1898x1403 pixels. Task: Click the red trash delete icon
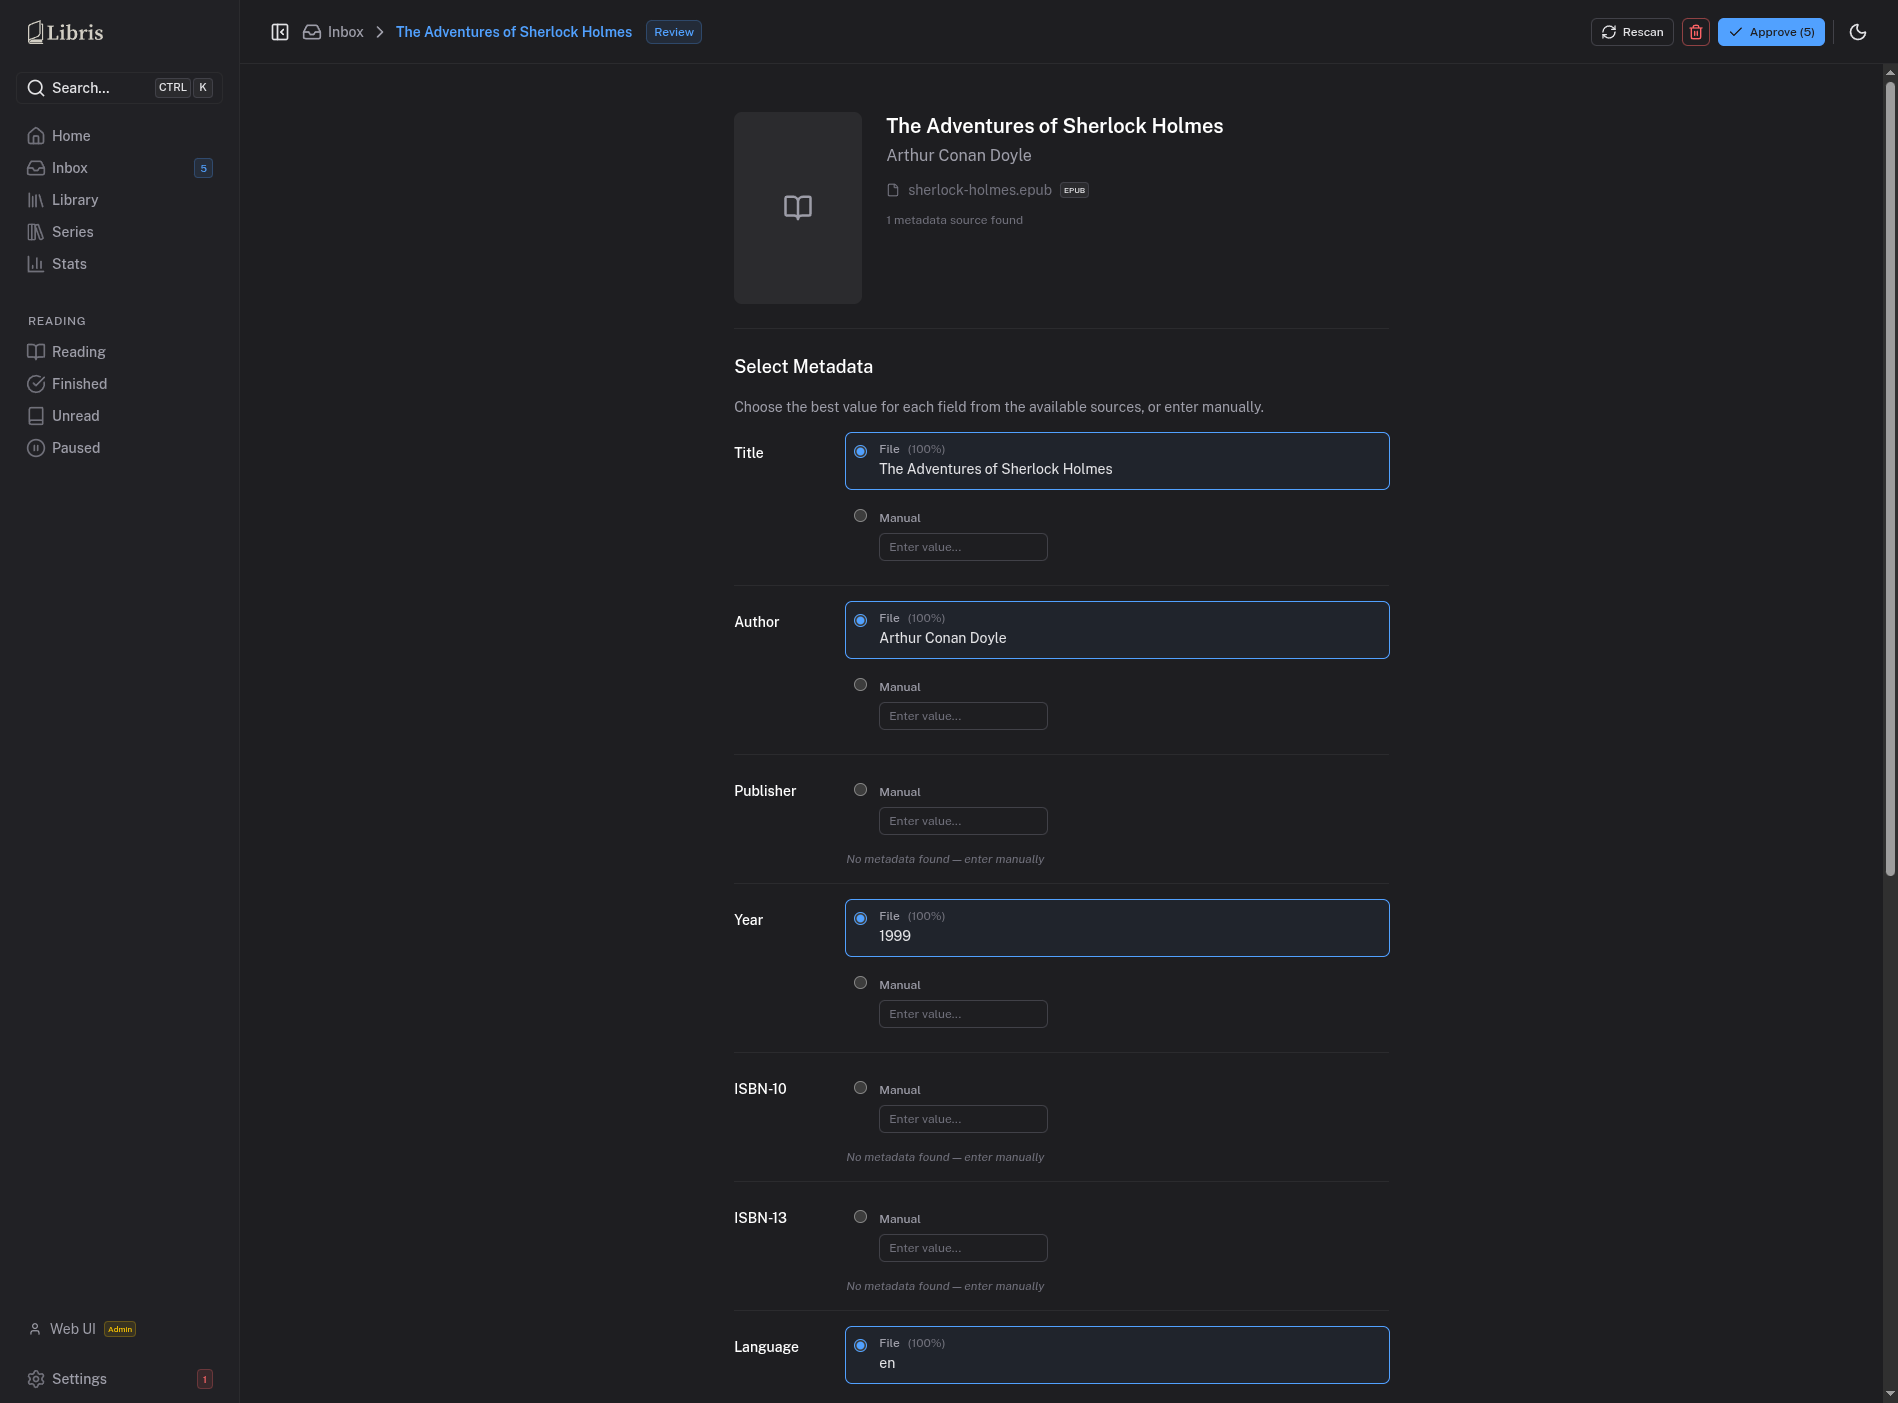(x=1696, y=32)
